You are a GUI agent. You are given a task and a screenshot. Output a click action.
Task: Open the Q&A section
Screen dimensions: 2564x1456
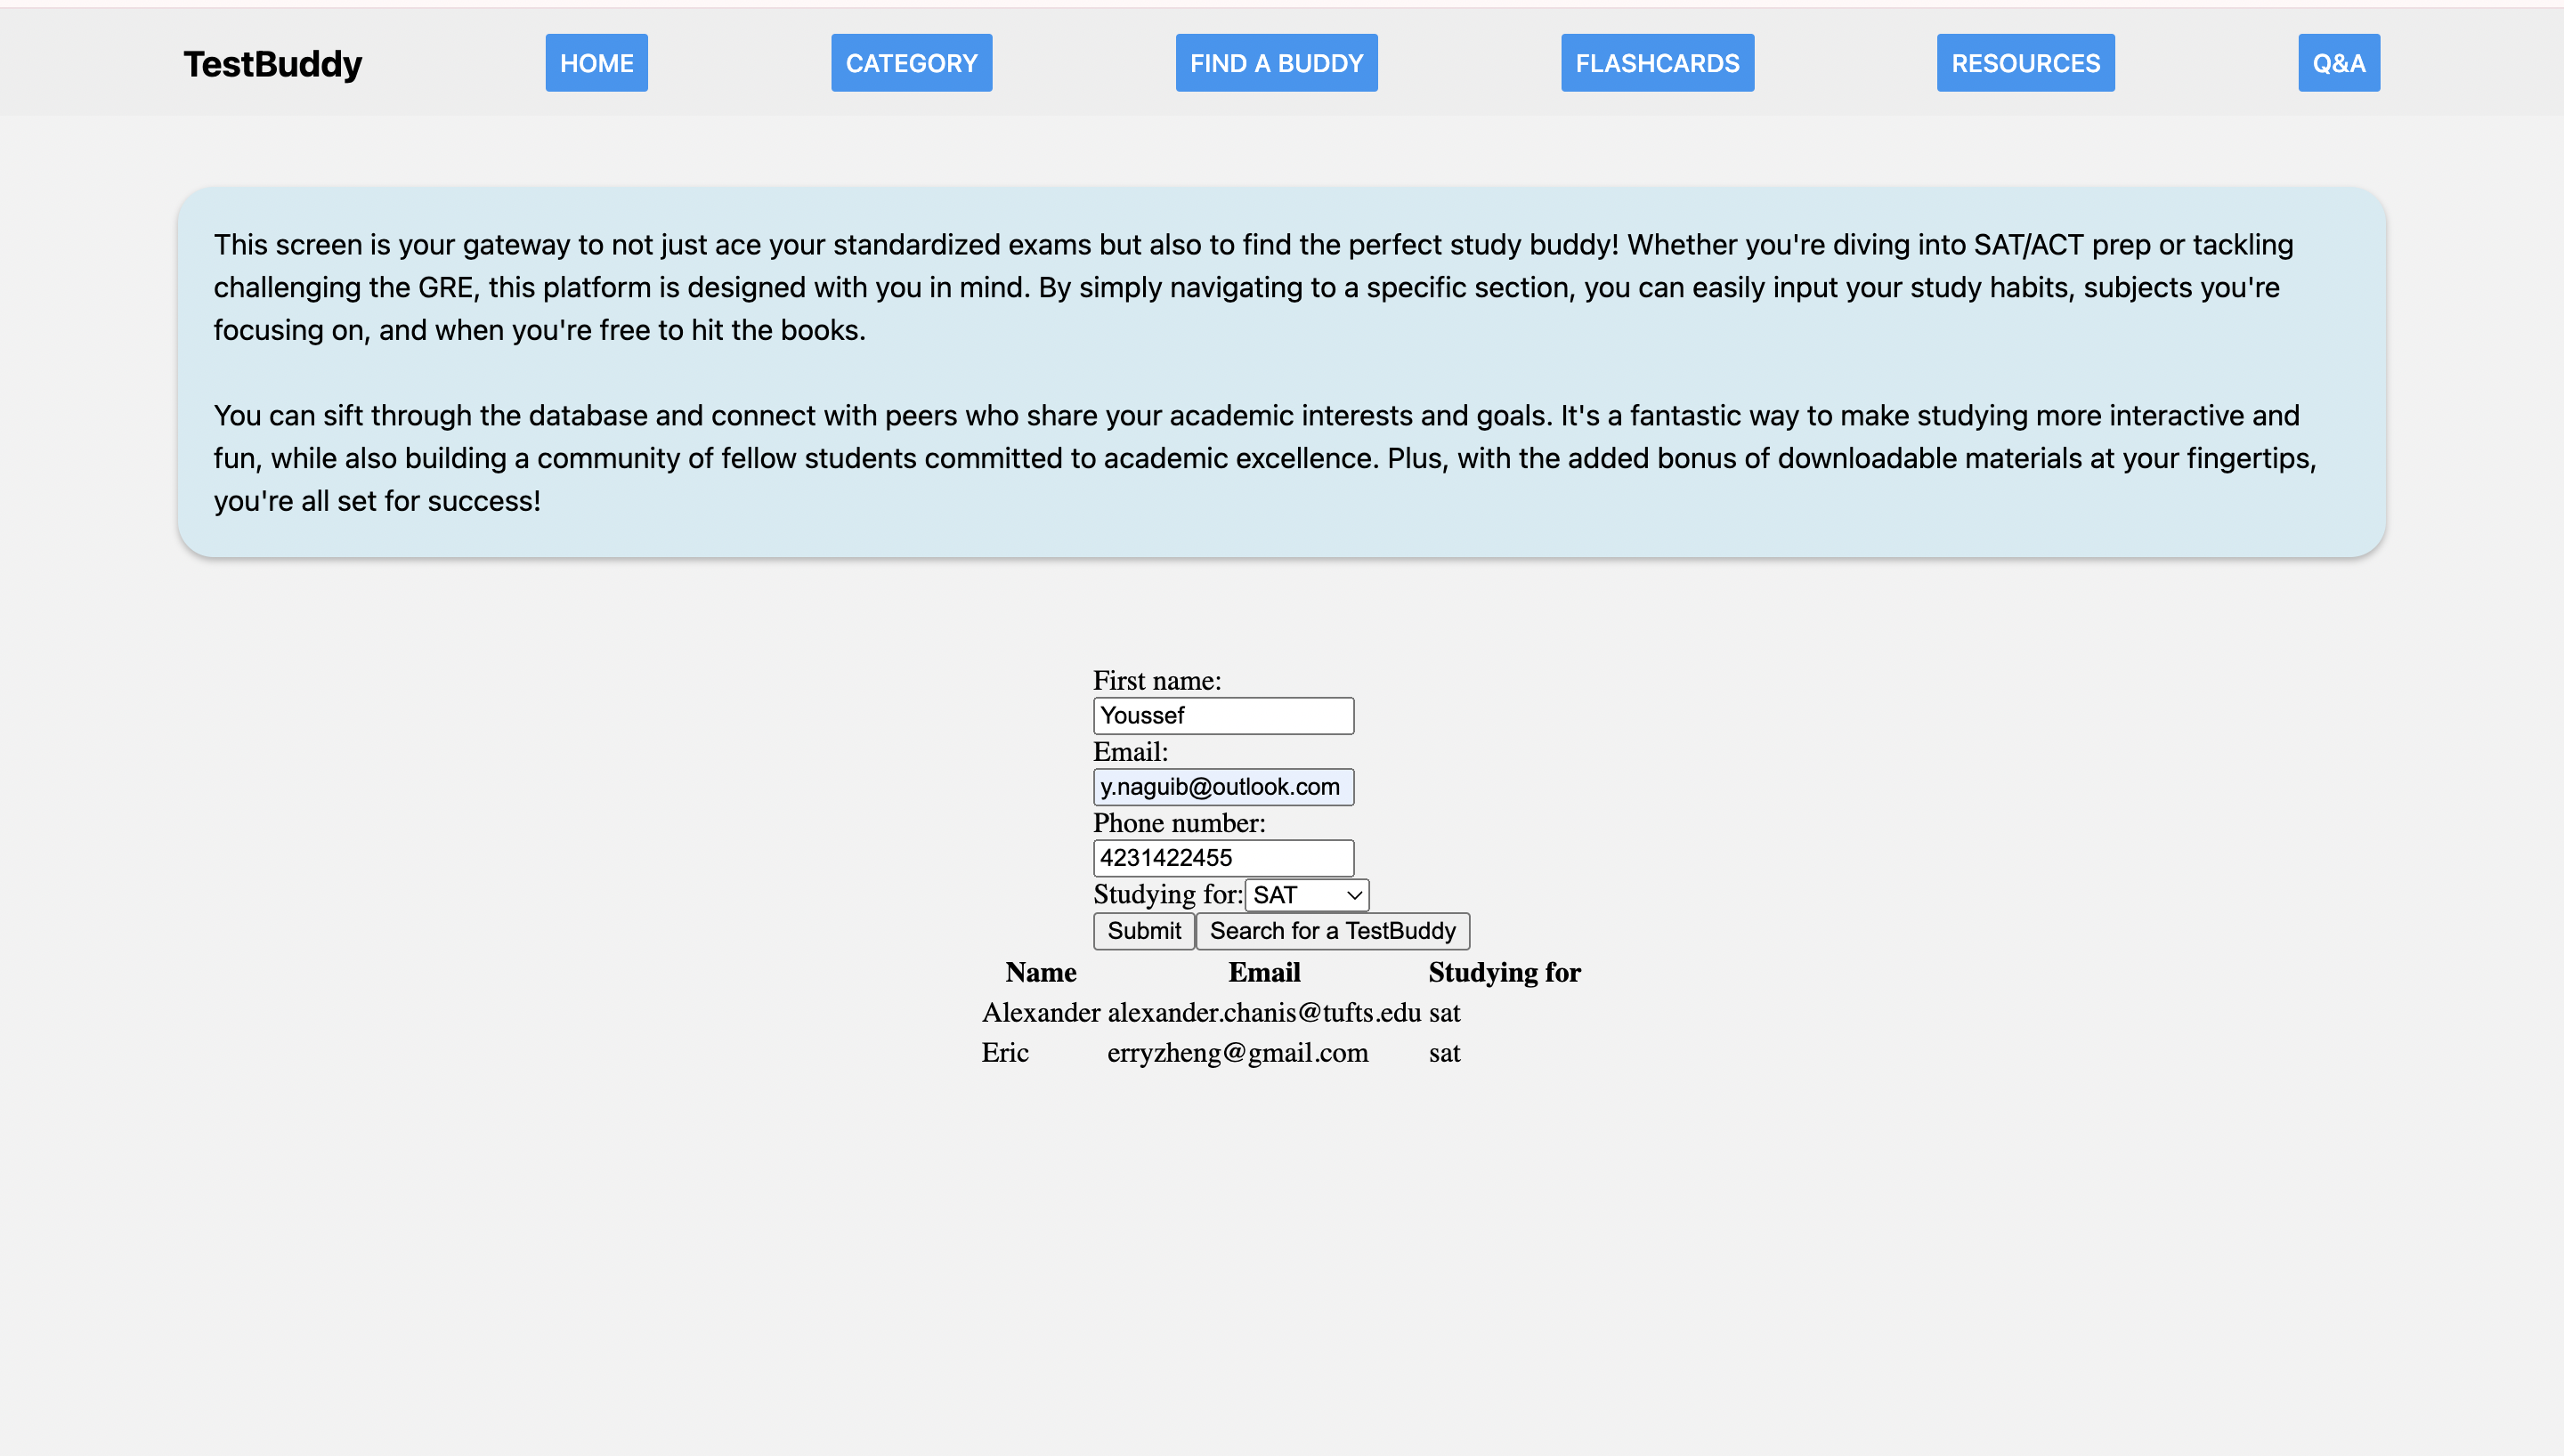coord(2338,63)
